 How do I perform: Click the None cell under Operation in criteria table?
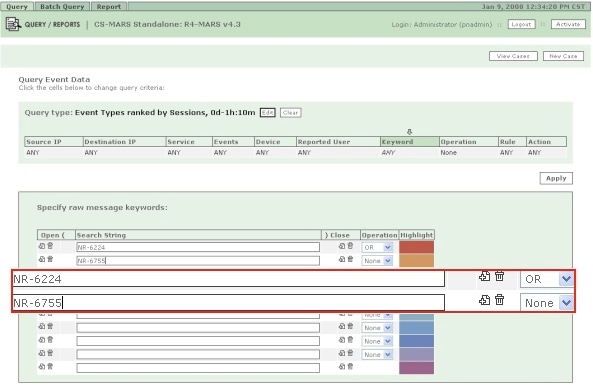point(449,152)
